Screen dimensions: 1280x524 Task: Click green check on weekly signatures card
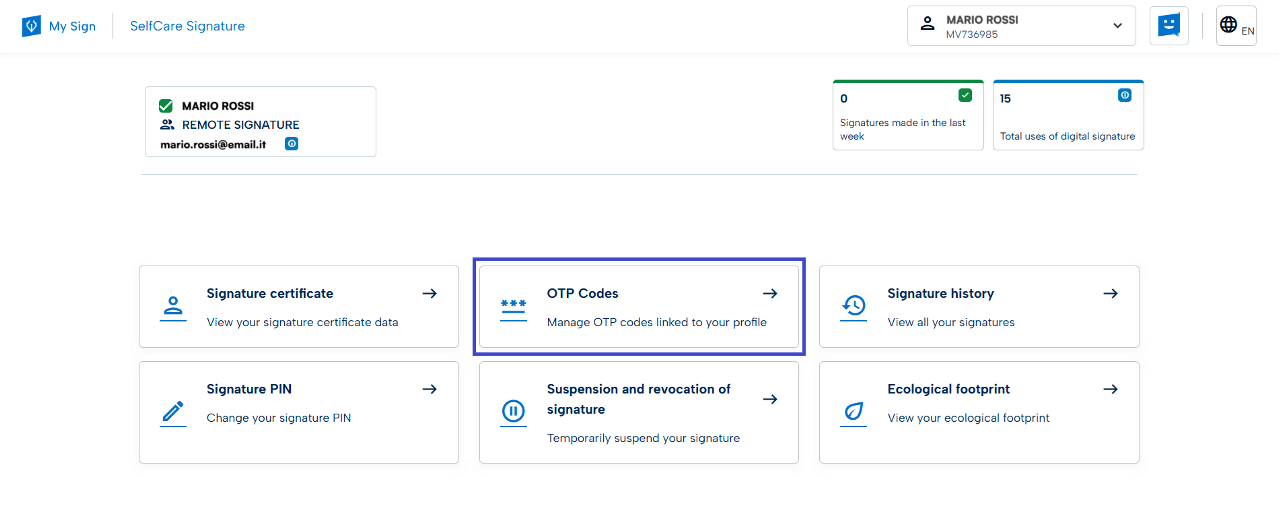pos(965,95)
